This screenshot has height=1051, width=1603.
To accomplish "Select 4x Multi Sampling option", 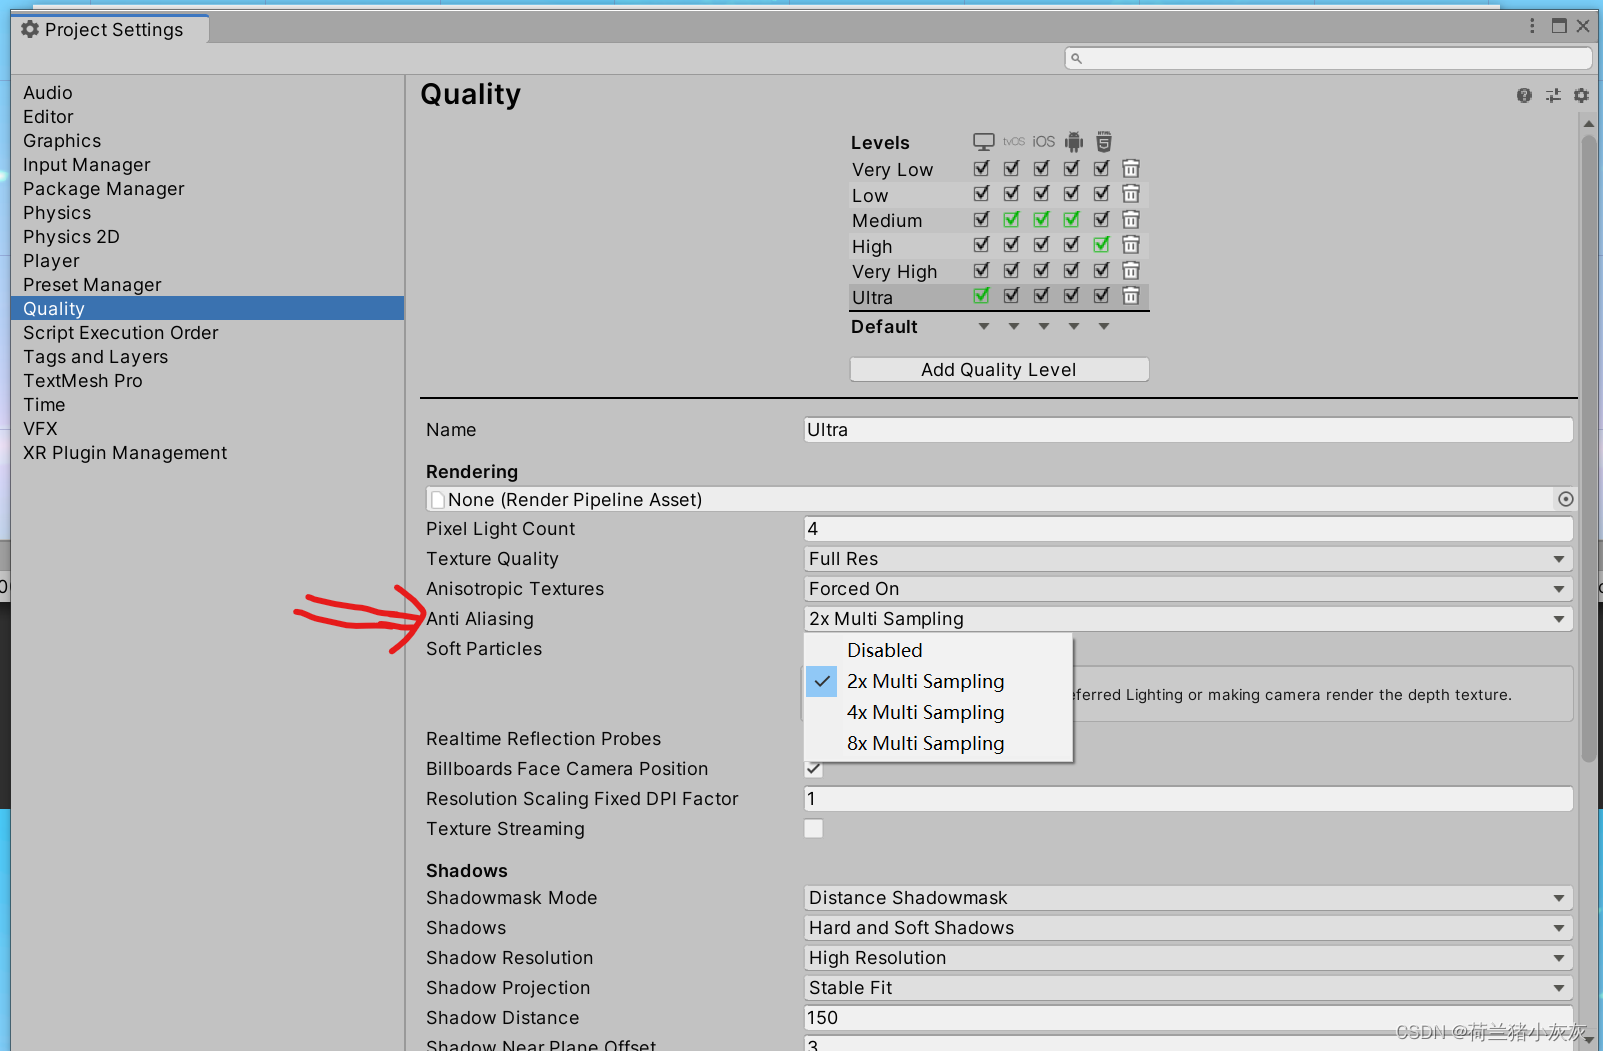I will (x=938, y=712).
